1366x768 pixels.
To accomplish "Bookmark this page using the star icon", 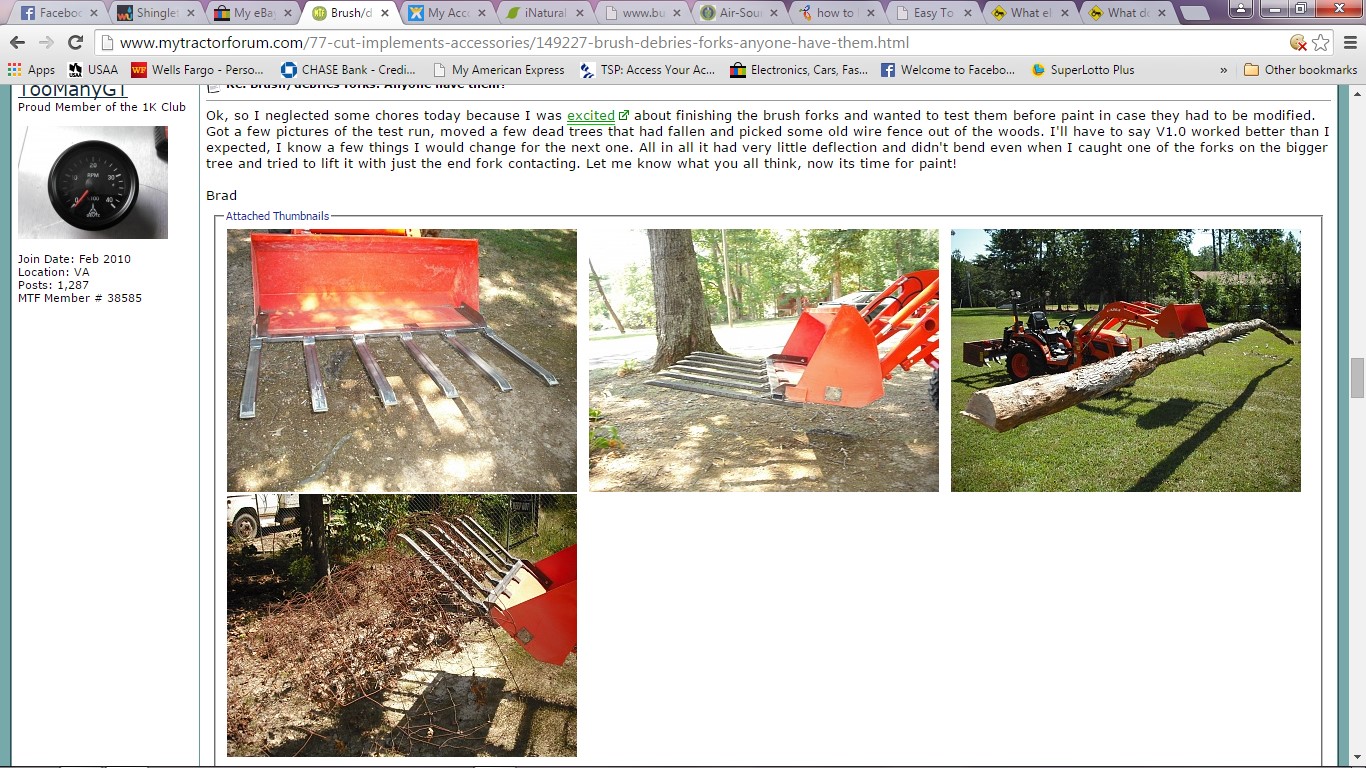I will (1321, 43).
